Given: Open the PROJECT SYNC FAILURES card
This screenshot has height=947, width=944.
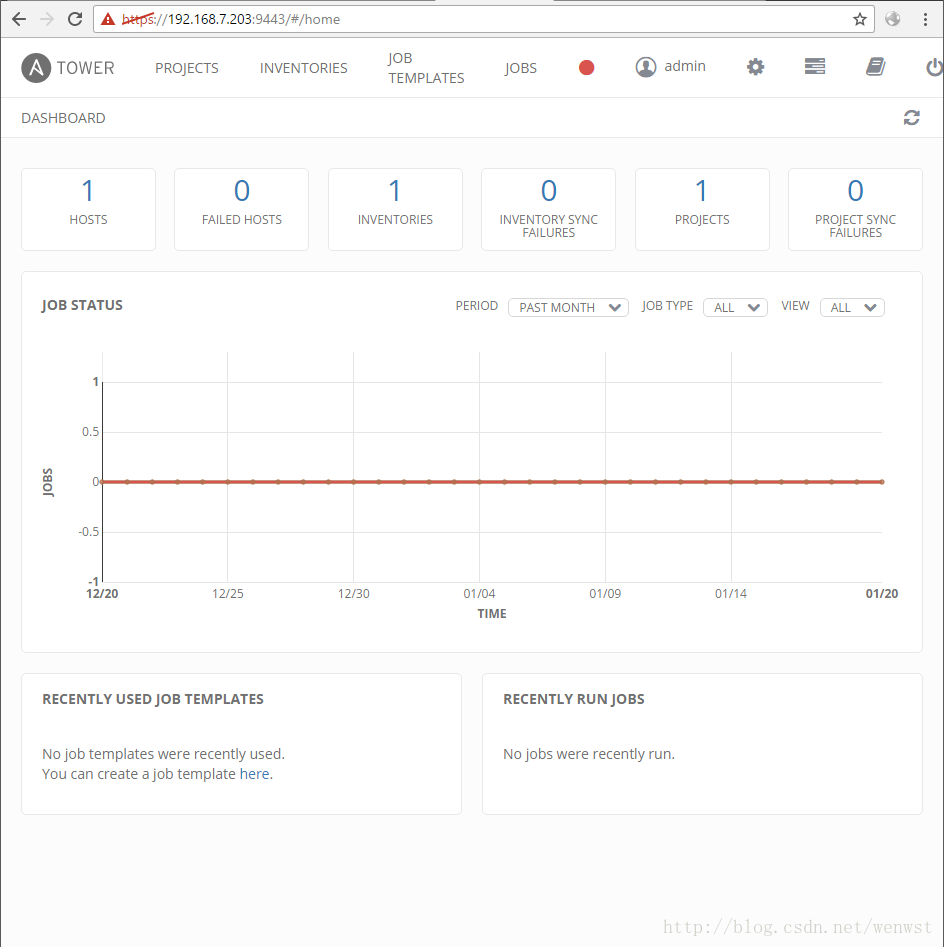Looking at the screenshot, I should click(855, 209).
